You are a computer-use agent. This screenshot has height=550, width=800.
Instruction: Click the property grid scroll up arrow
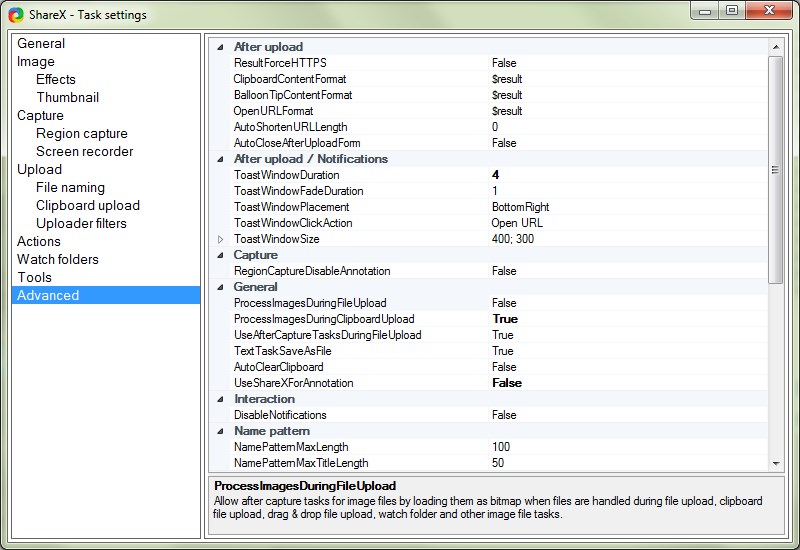tap(776, 47)
